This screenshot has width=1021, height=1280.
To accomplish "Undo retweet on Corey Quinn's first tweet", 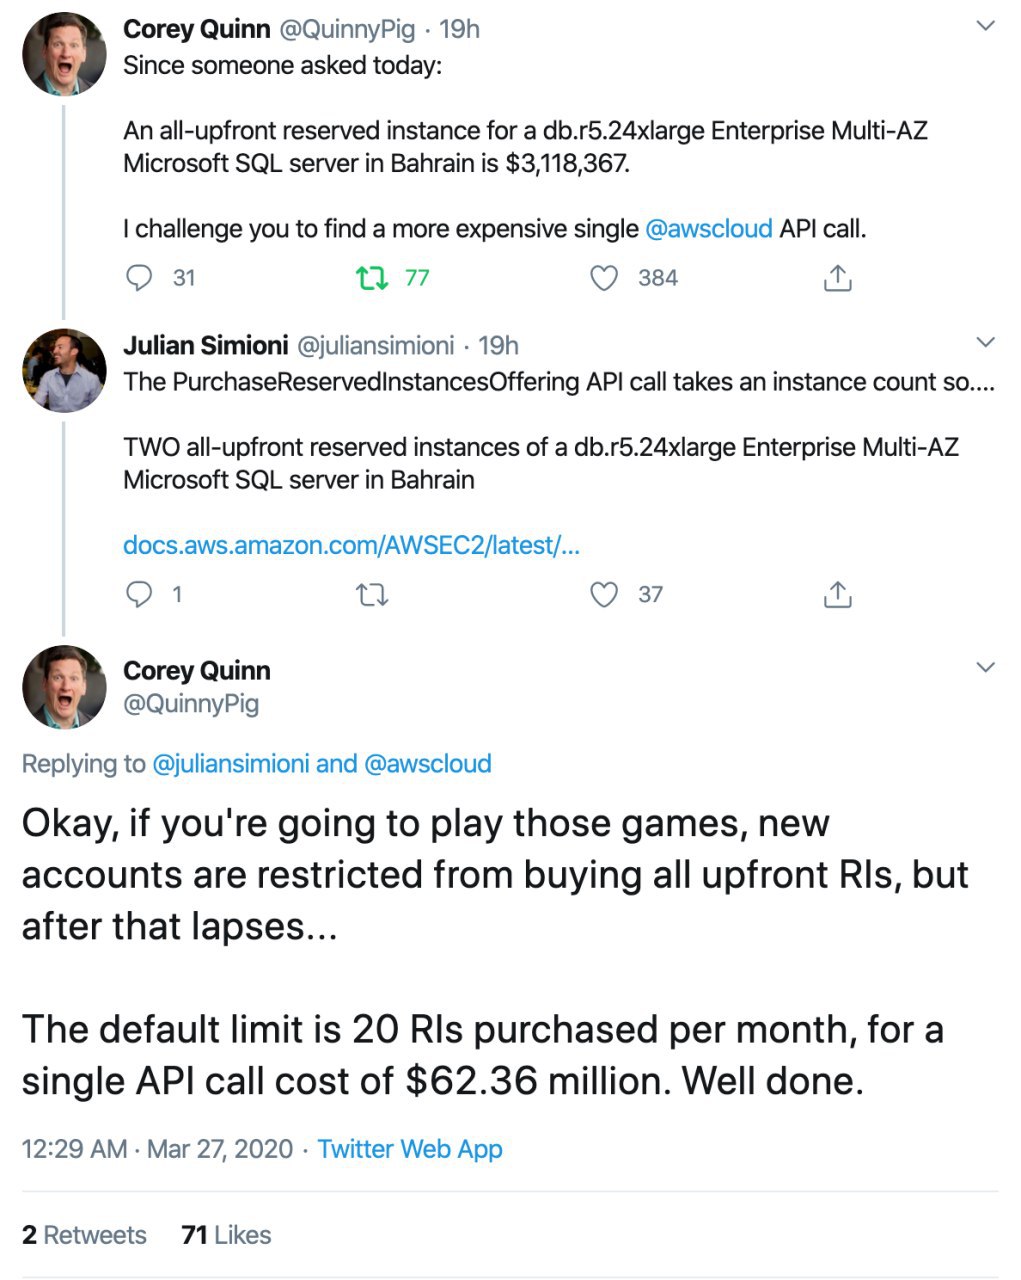I will [x=372, y=277].
